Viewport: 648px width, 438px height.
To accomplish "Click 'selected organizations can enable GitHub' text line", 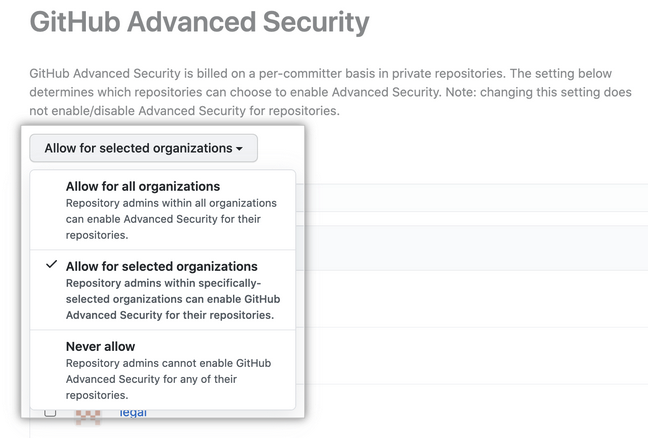I will [x=172, y=299].
